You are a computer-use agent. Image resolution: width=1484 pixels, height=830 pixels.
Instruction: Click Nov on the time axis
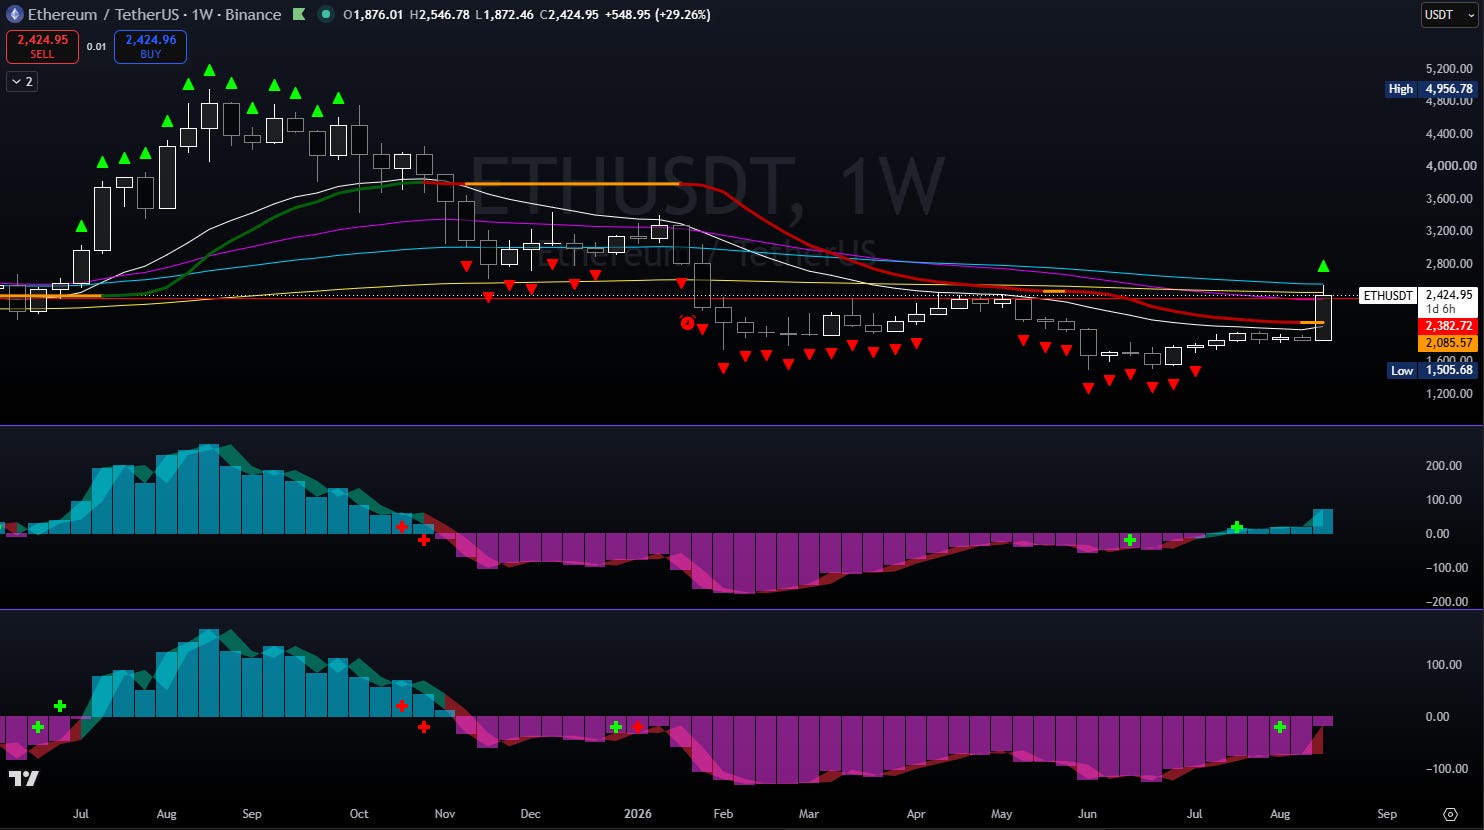click(x=445, y=814)
